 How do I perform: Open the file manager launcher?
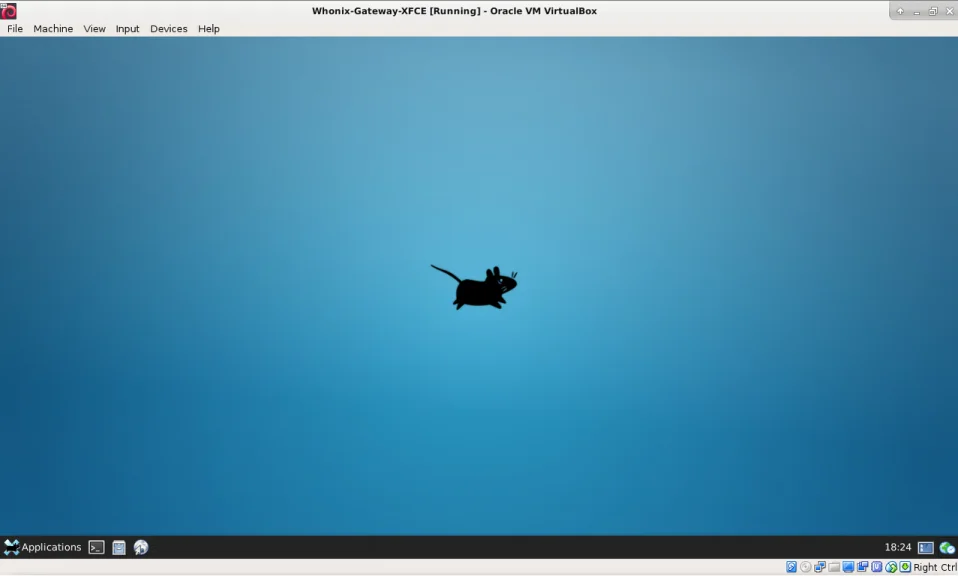[119, 547]
